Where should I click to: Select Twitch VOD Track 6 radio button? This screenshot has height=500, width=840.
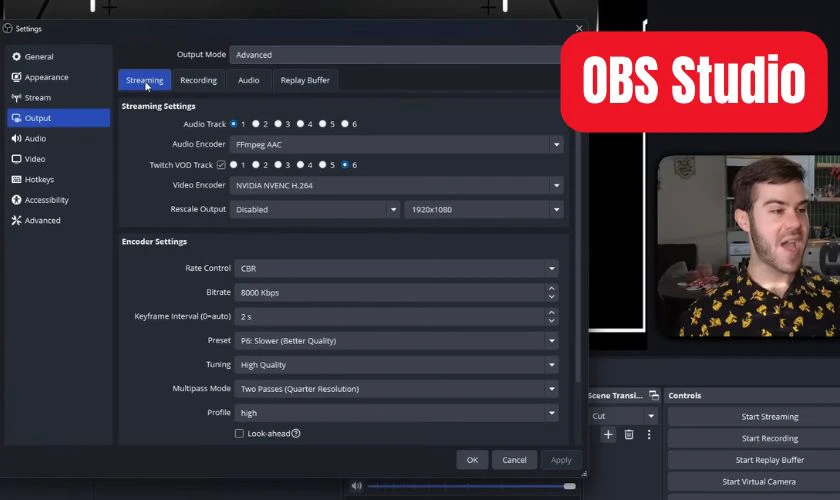(345, 165)
